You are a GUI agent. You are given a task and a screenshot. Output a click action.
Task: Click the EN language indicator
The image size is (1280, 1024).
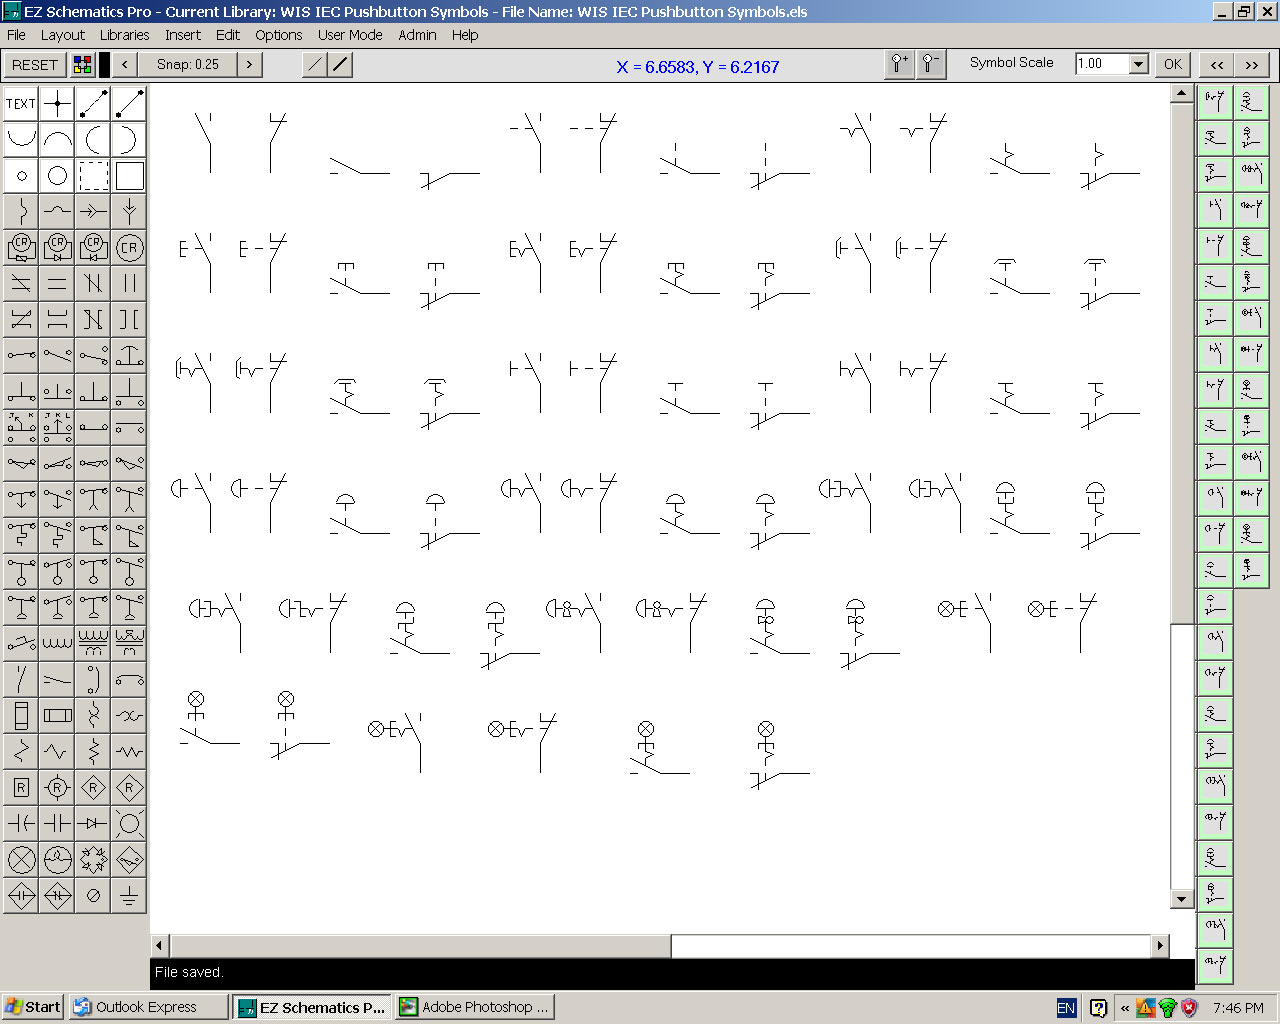pos(1066,1008)
